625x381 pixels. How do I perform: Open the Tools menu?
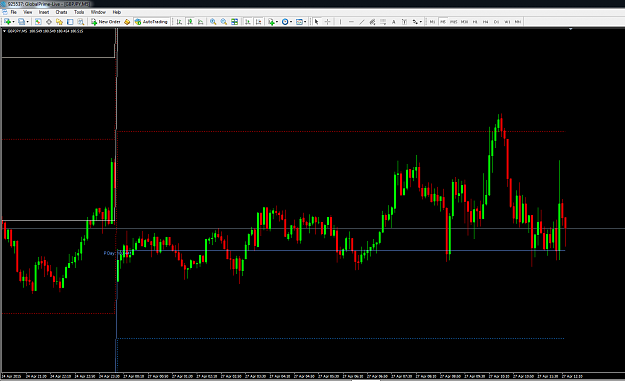click(x=79, y=12)
